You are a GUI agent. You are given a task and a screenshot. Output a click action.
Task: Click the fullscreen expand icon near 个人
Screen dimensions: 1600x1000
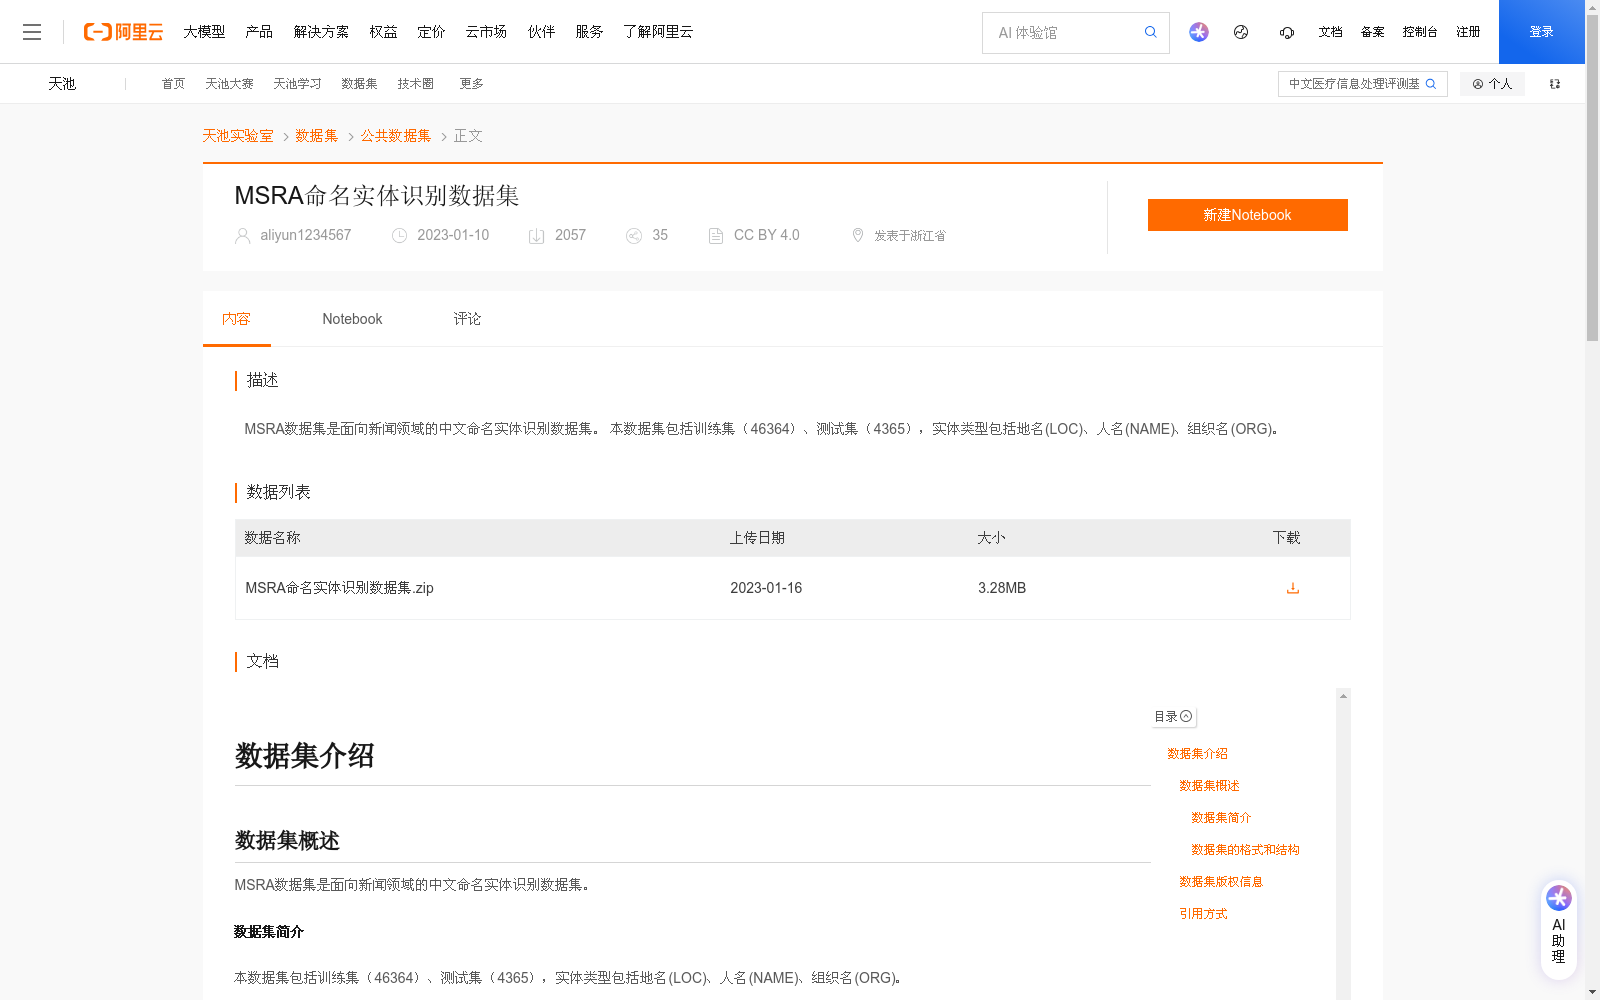tap(1555, 84)
